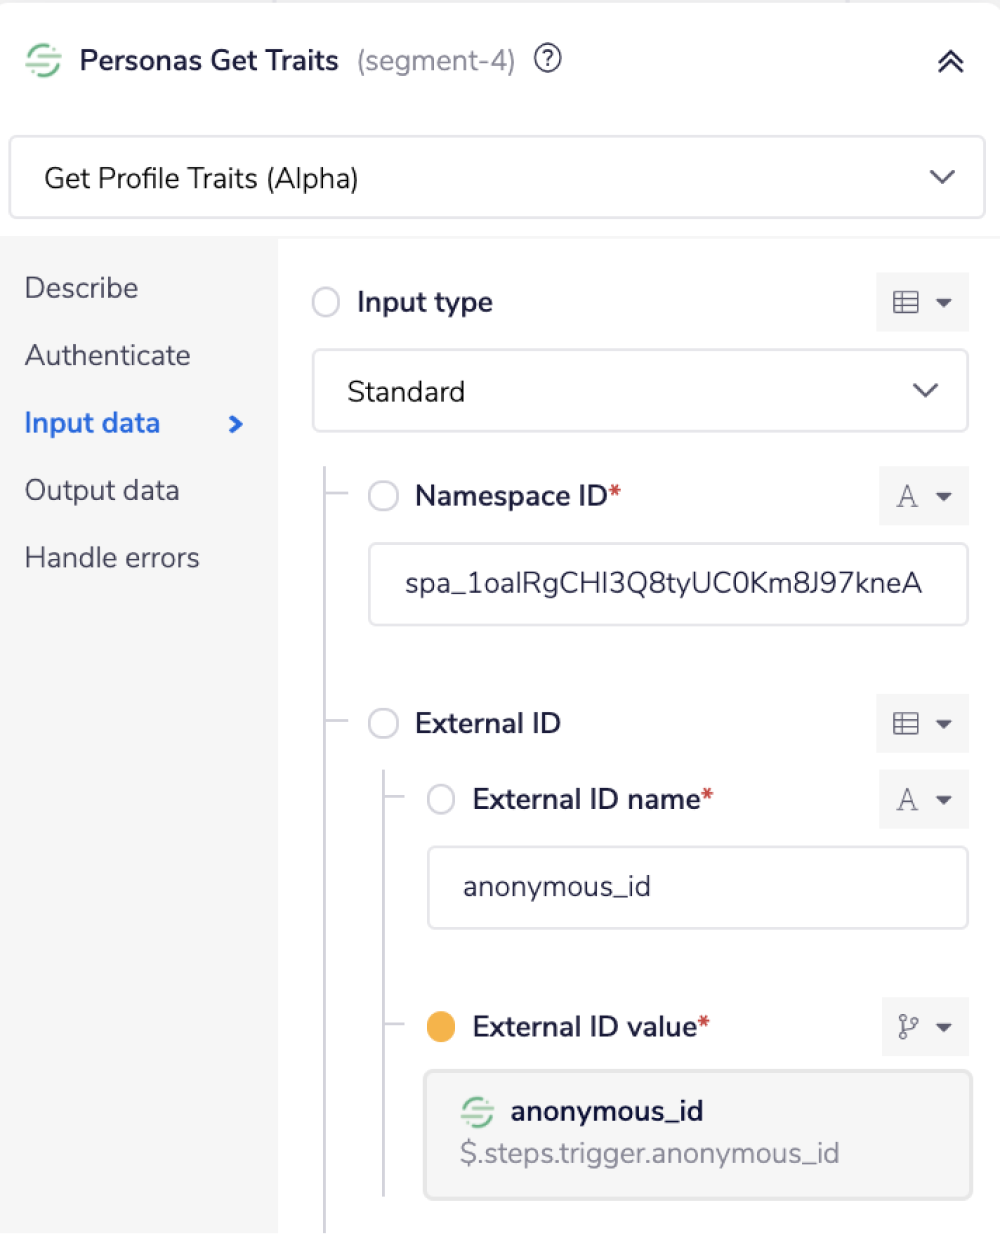Open the Handle errors settings

coord(111,557)
